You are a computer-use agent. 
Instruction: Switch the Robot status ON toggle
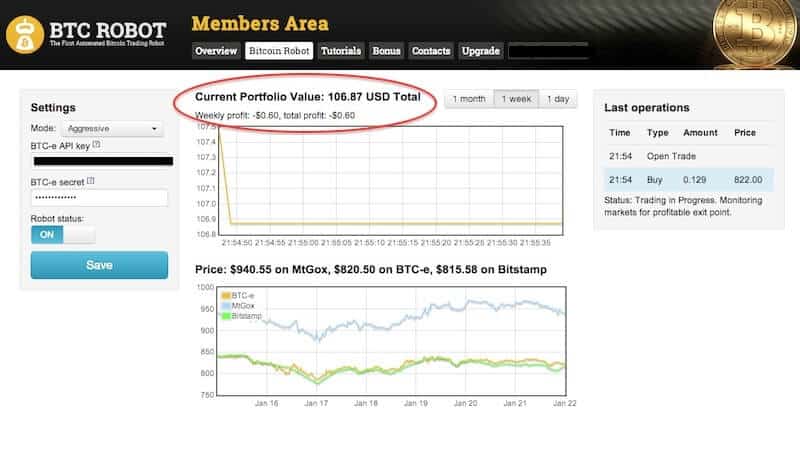click(63, 235)
